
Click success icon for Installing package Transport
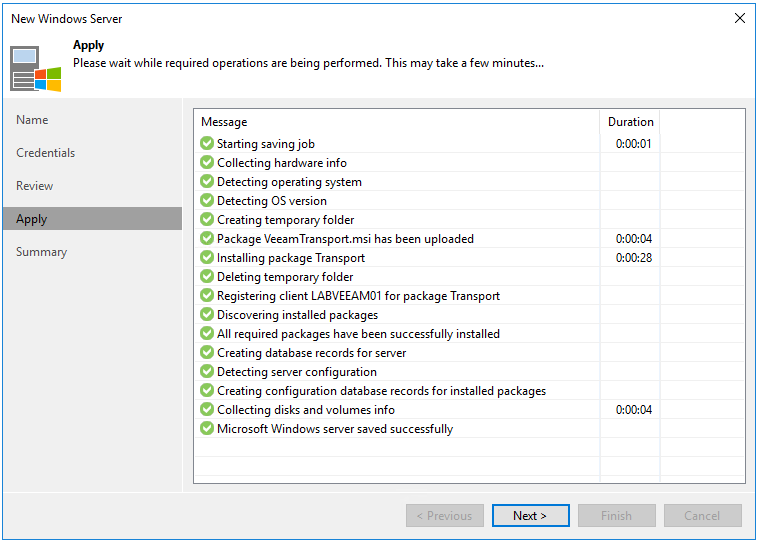click(207, 258)
